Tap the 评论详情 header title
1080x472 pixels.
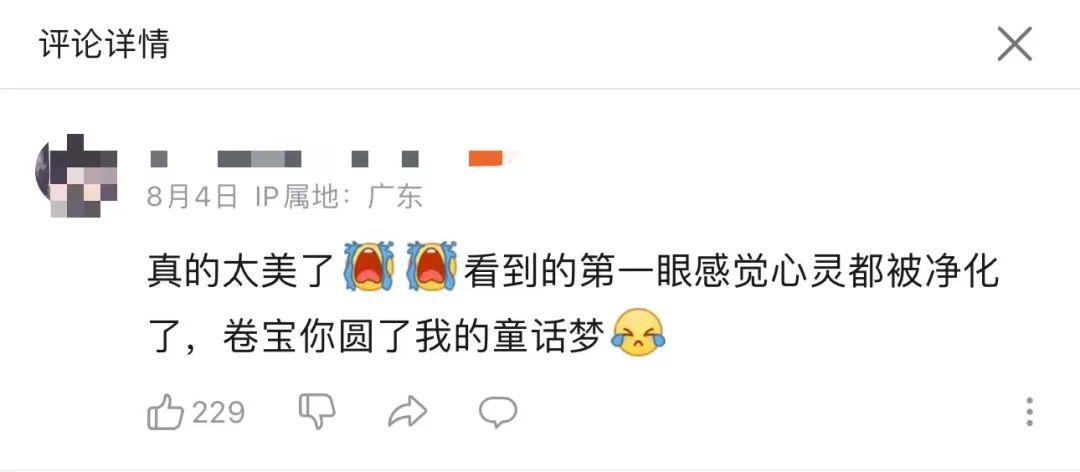click(x=104, y=45)
